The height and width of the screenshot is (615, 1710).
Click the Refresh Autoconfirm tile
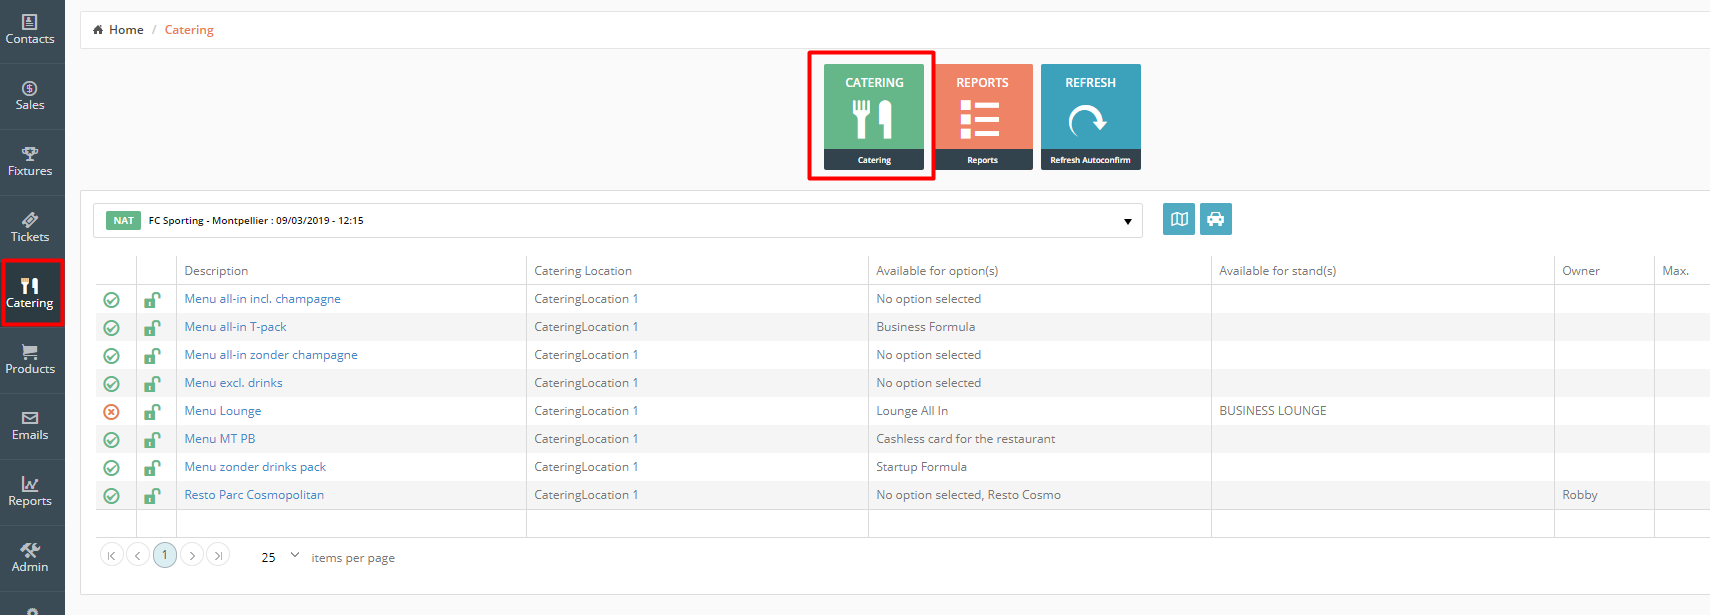click(1090, 117)
